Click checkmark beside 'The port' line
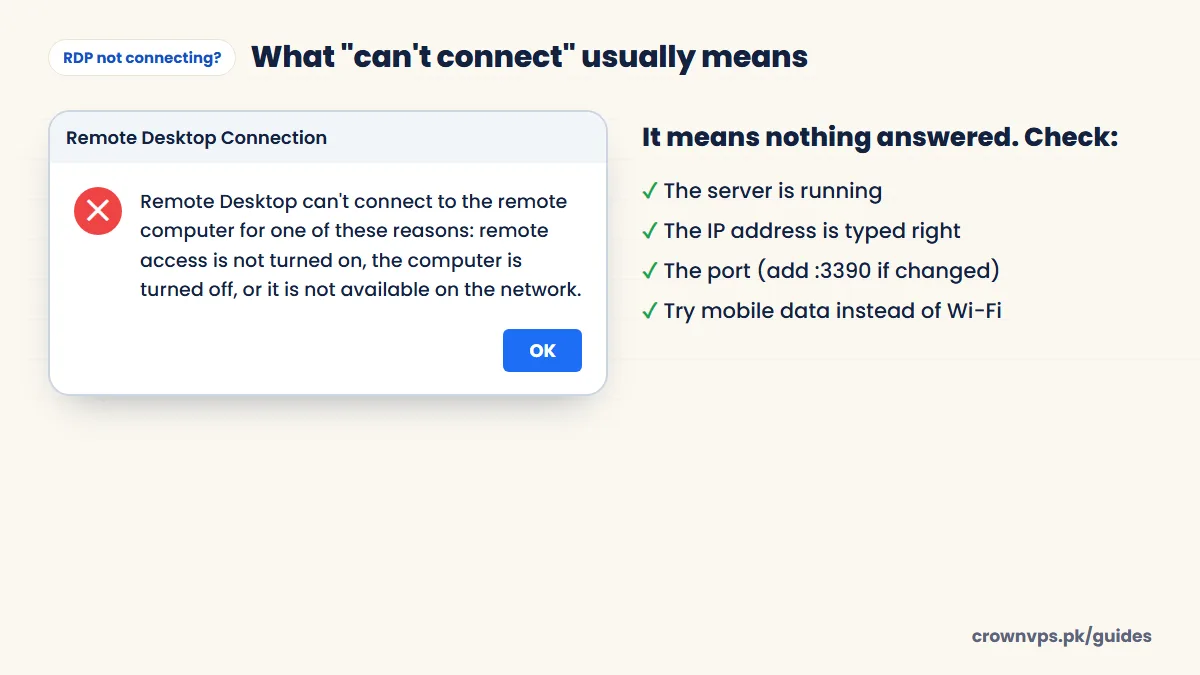1200x675 pixels. point(650,271)
